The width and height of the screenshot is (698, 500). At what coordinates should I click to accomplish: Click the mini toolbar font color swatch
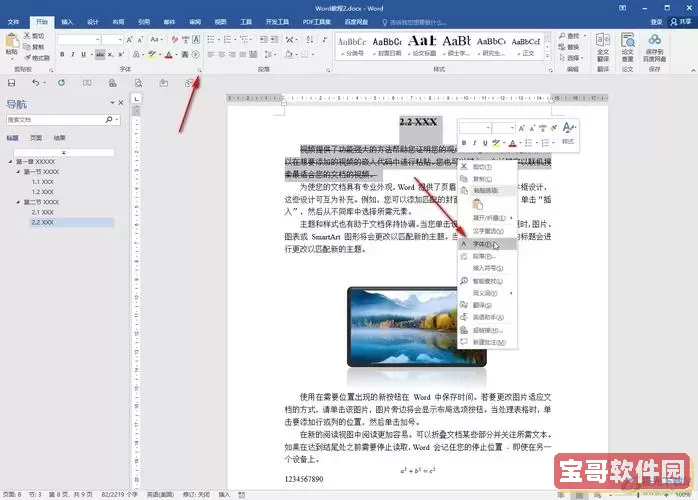512,143
